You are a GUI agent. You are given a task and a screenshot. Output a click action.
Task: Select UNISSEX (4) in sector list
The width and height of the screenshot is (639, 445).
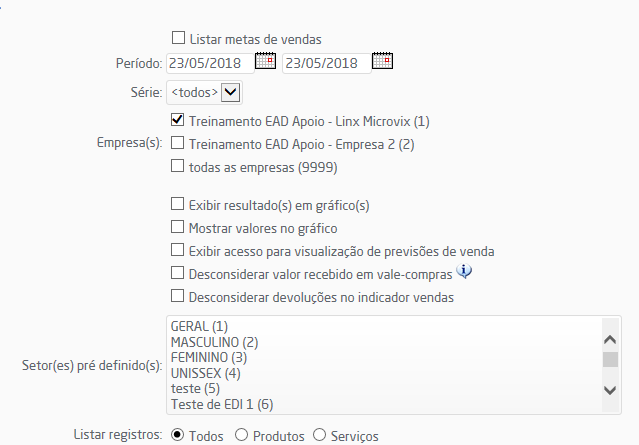205,373
